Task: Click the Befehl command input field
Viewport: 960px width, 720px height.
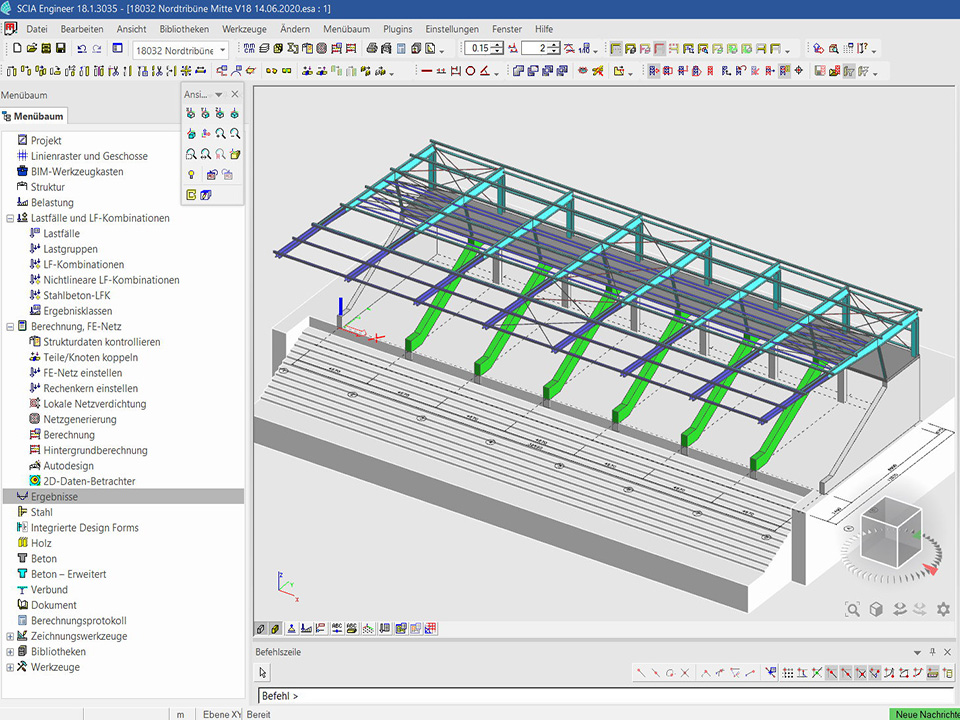Action: click(x=600, y=695)
